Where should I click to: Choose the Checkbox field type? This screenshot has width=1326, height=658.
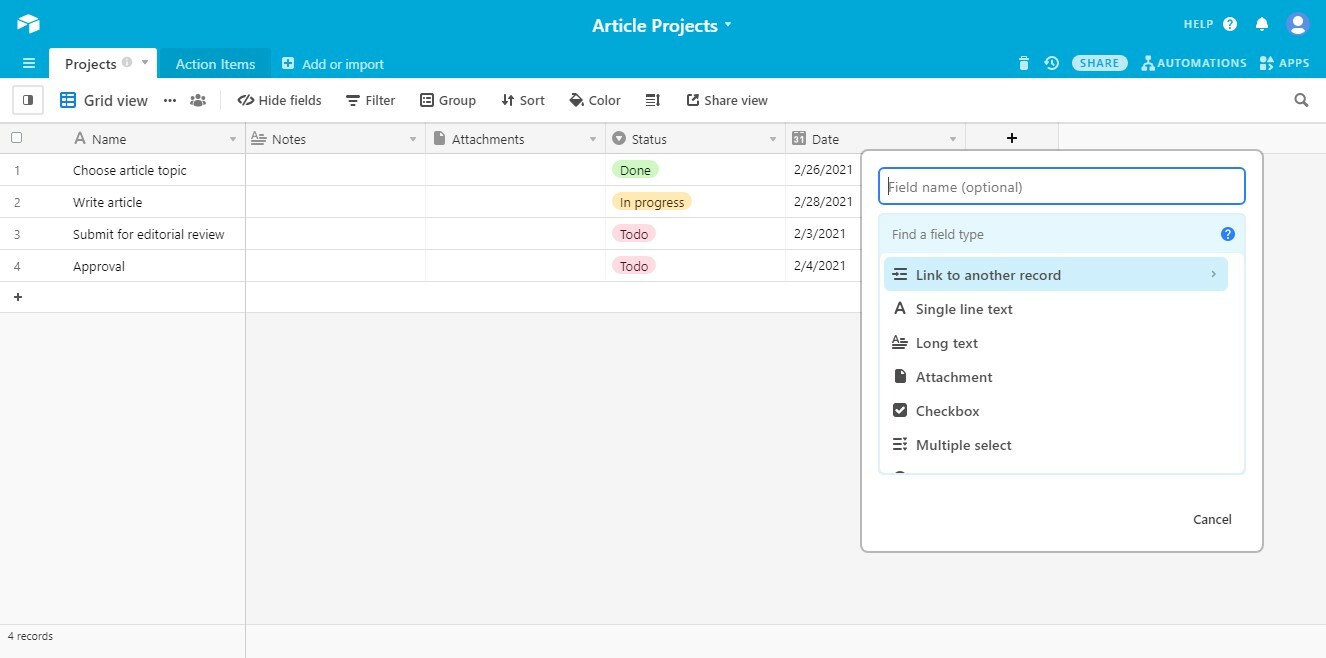click(947, 411)
